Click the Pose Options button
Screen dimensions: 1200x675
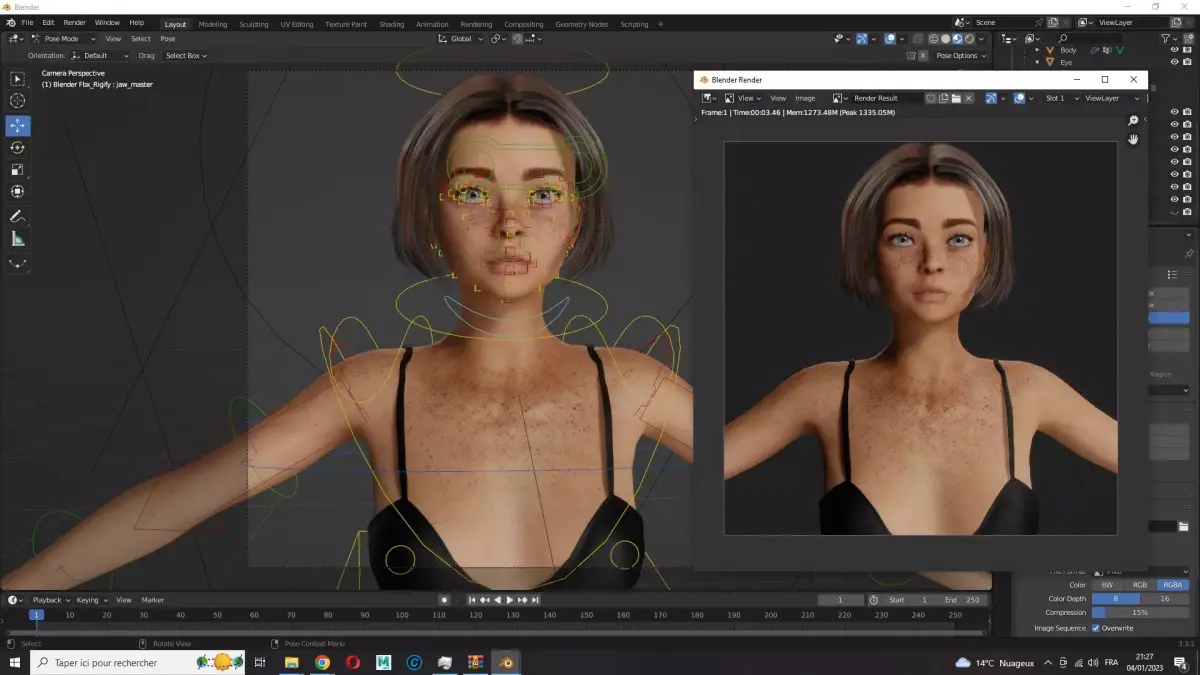point(960,56)
